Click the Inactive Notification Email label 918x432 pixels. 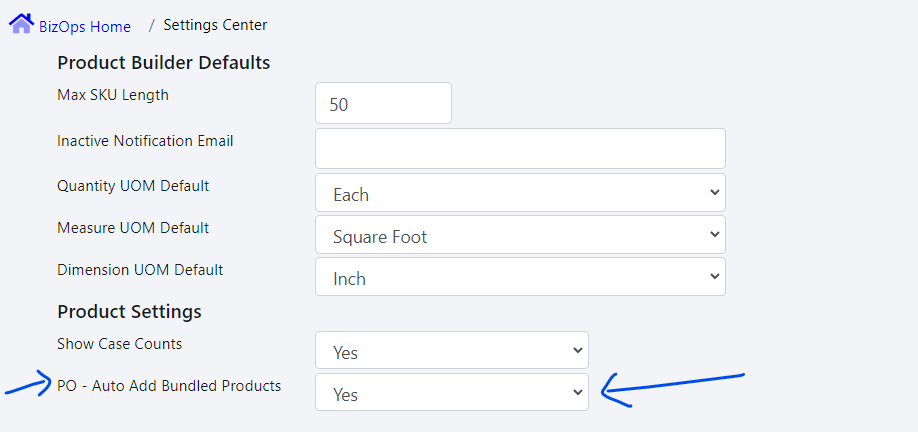[145, 141]
